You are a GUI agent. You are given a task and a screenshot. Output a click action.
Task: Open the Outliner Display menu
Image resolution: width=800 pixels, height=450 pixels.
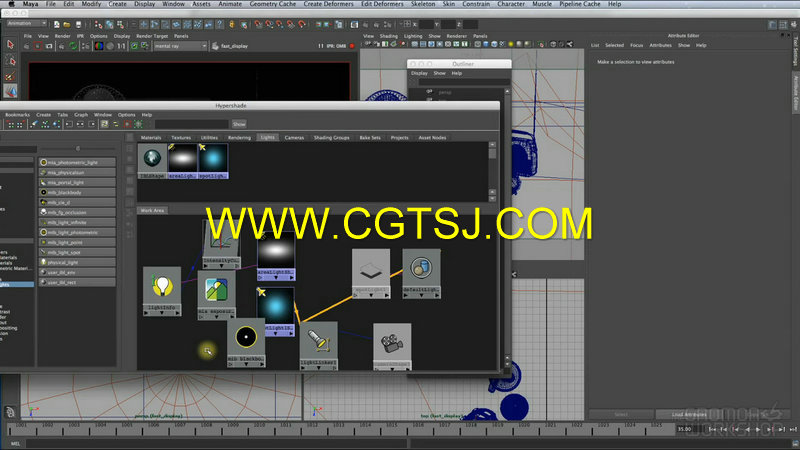pos(419,73)
